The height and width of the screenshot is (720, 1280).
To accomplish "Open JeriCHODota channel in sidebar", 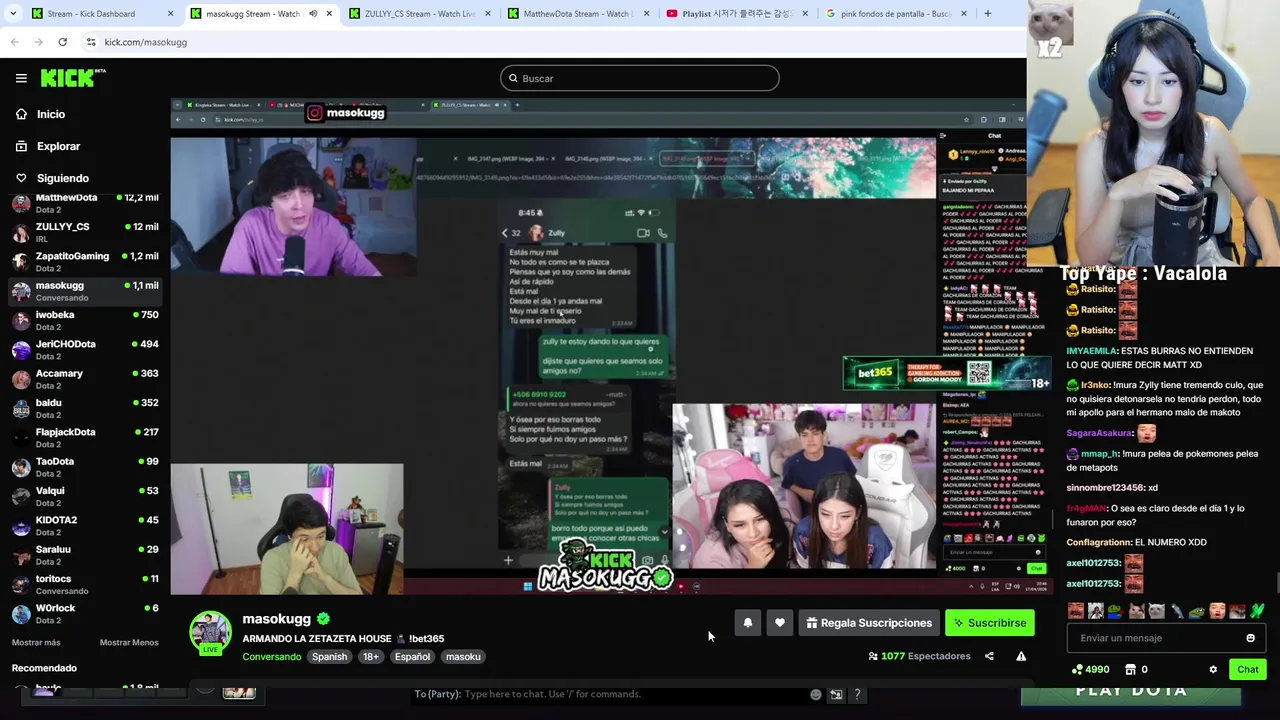I will (85, 349).
